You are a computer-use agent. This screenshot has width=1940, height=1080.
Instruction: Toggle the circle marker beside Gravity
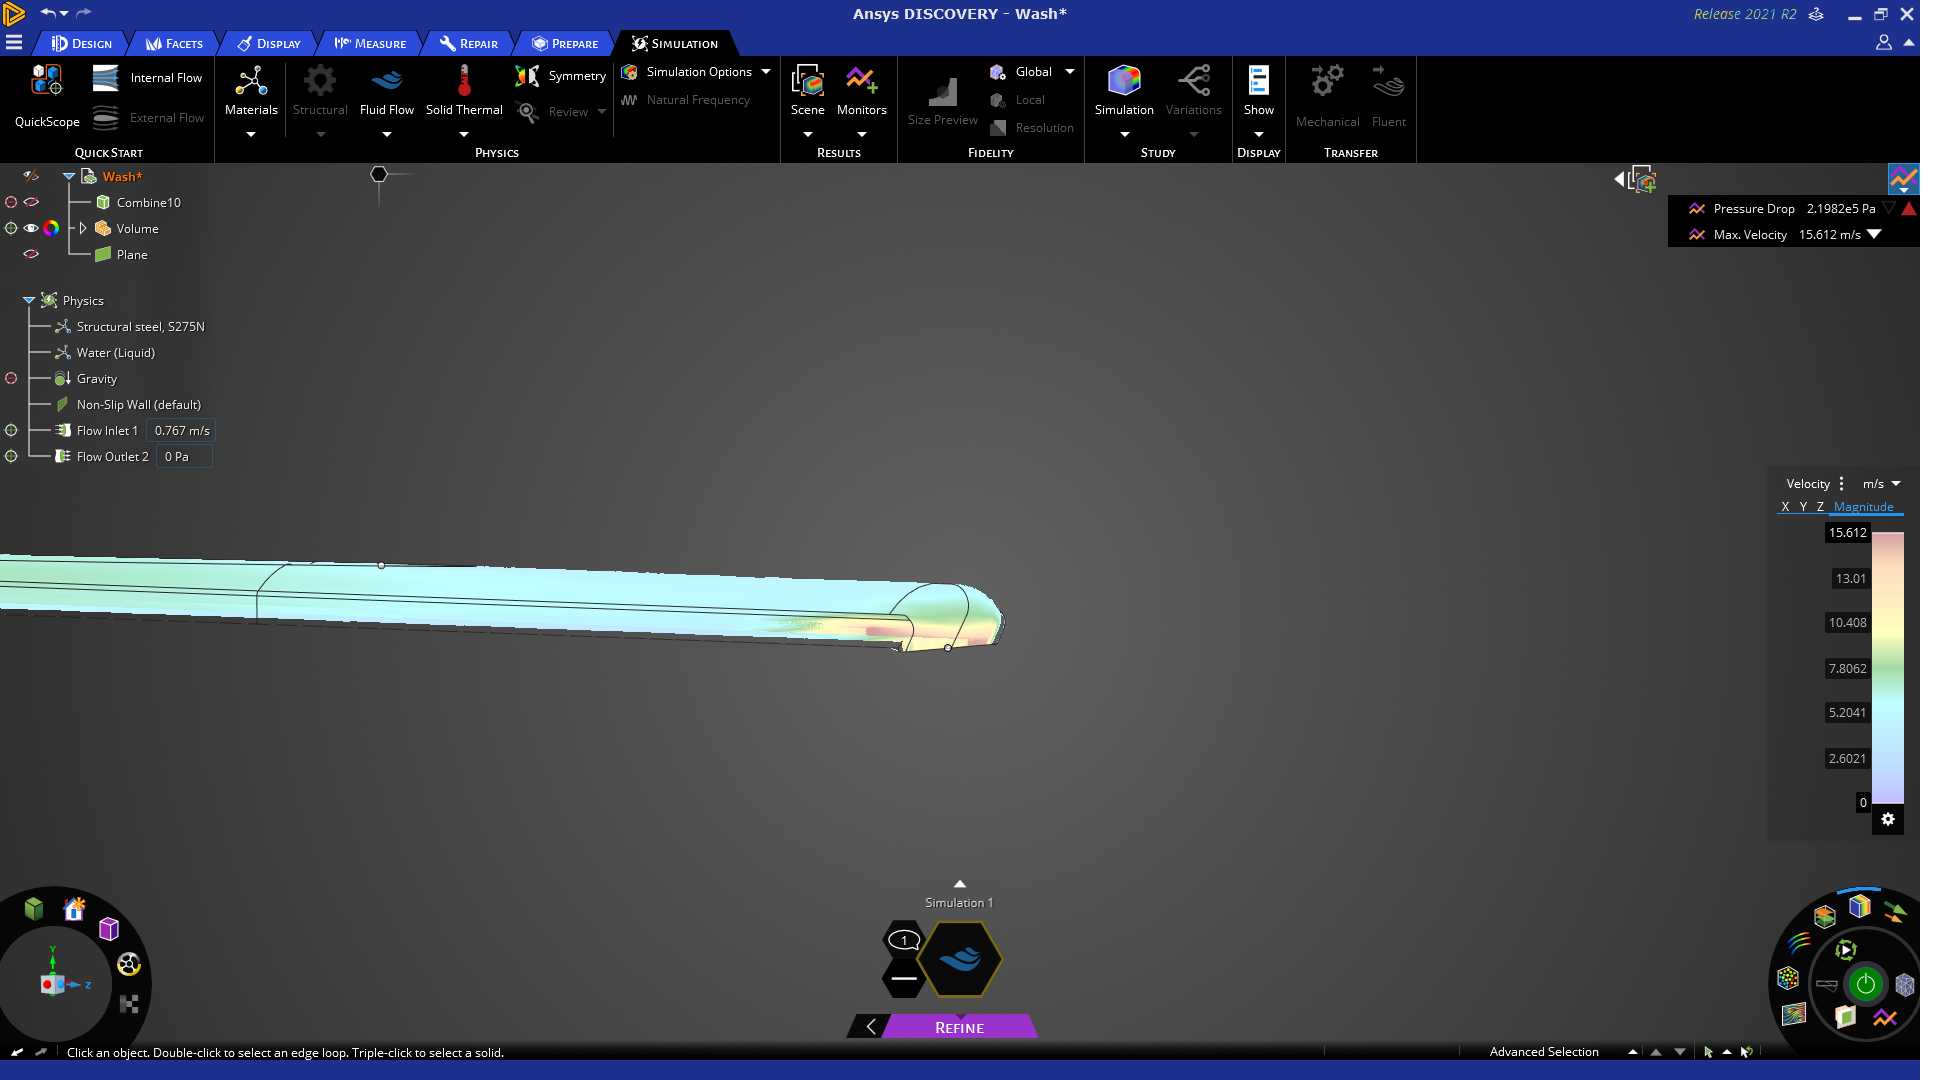pyautogui.click(x=11, y=378)
